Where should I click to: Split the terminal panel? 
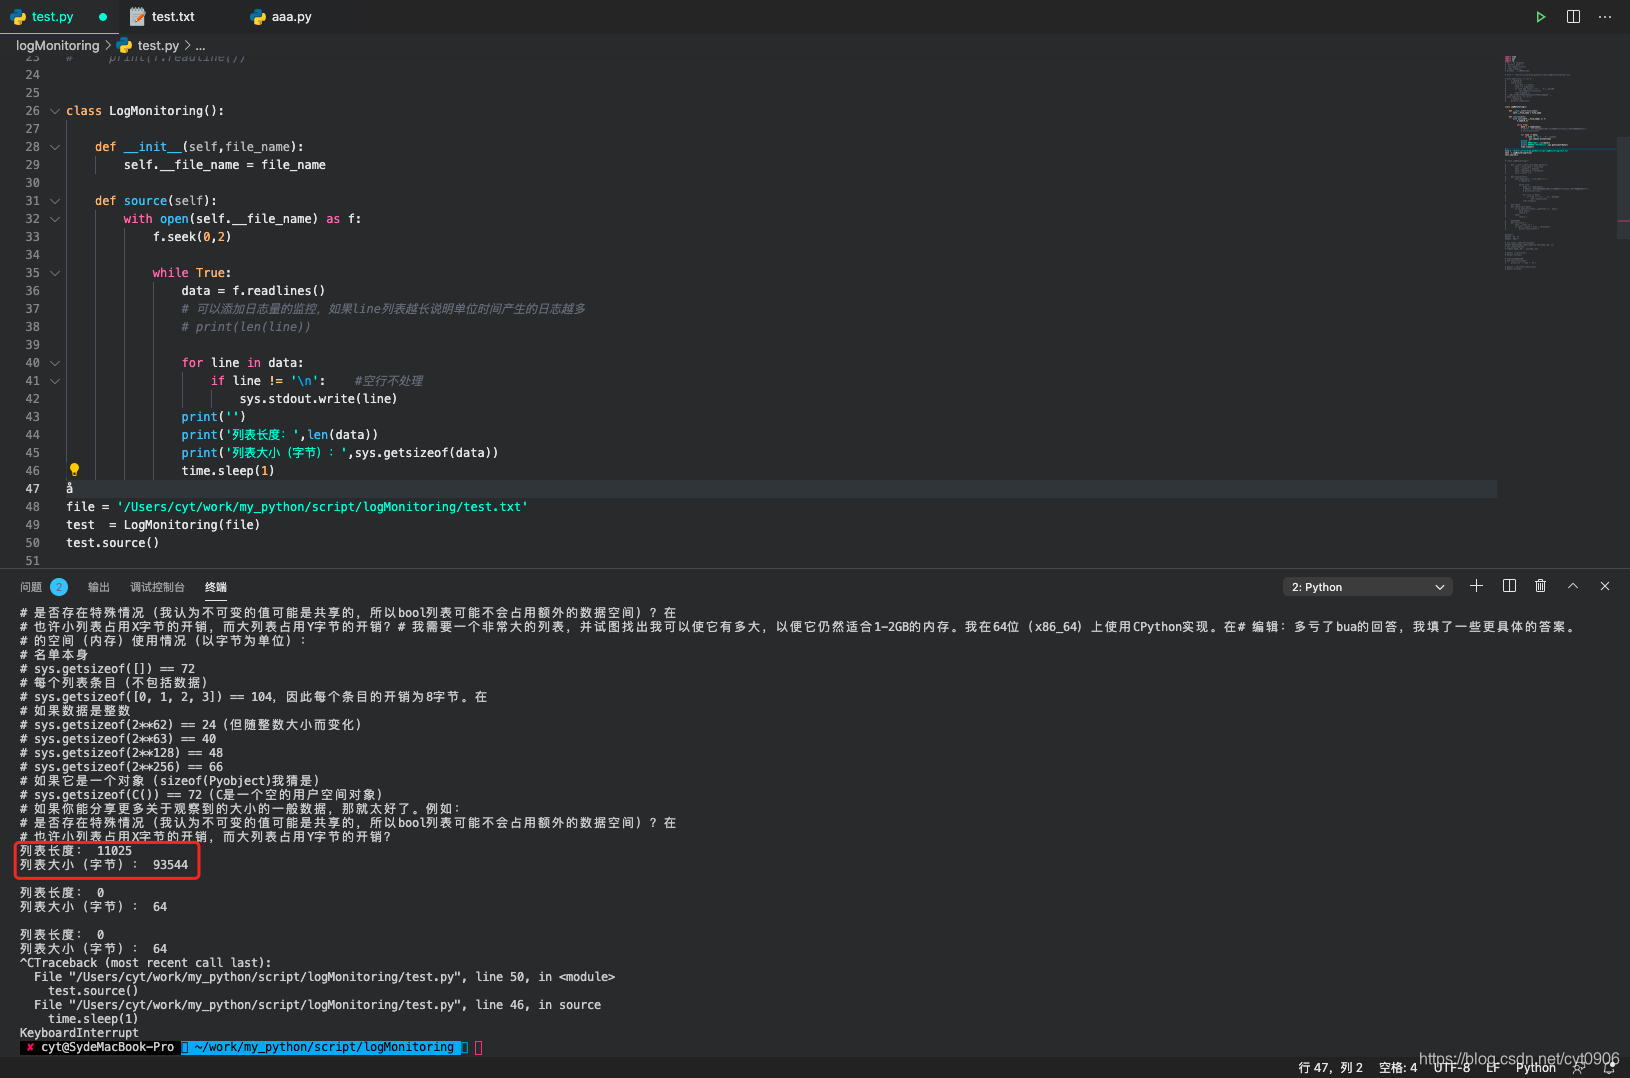point(1509,586)
